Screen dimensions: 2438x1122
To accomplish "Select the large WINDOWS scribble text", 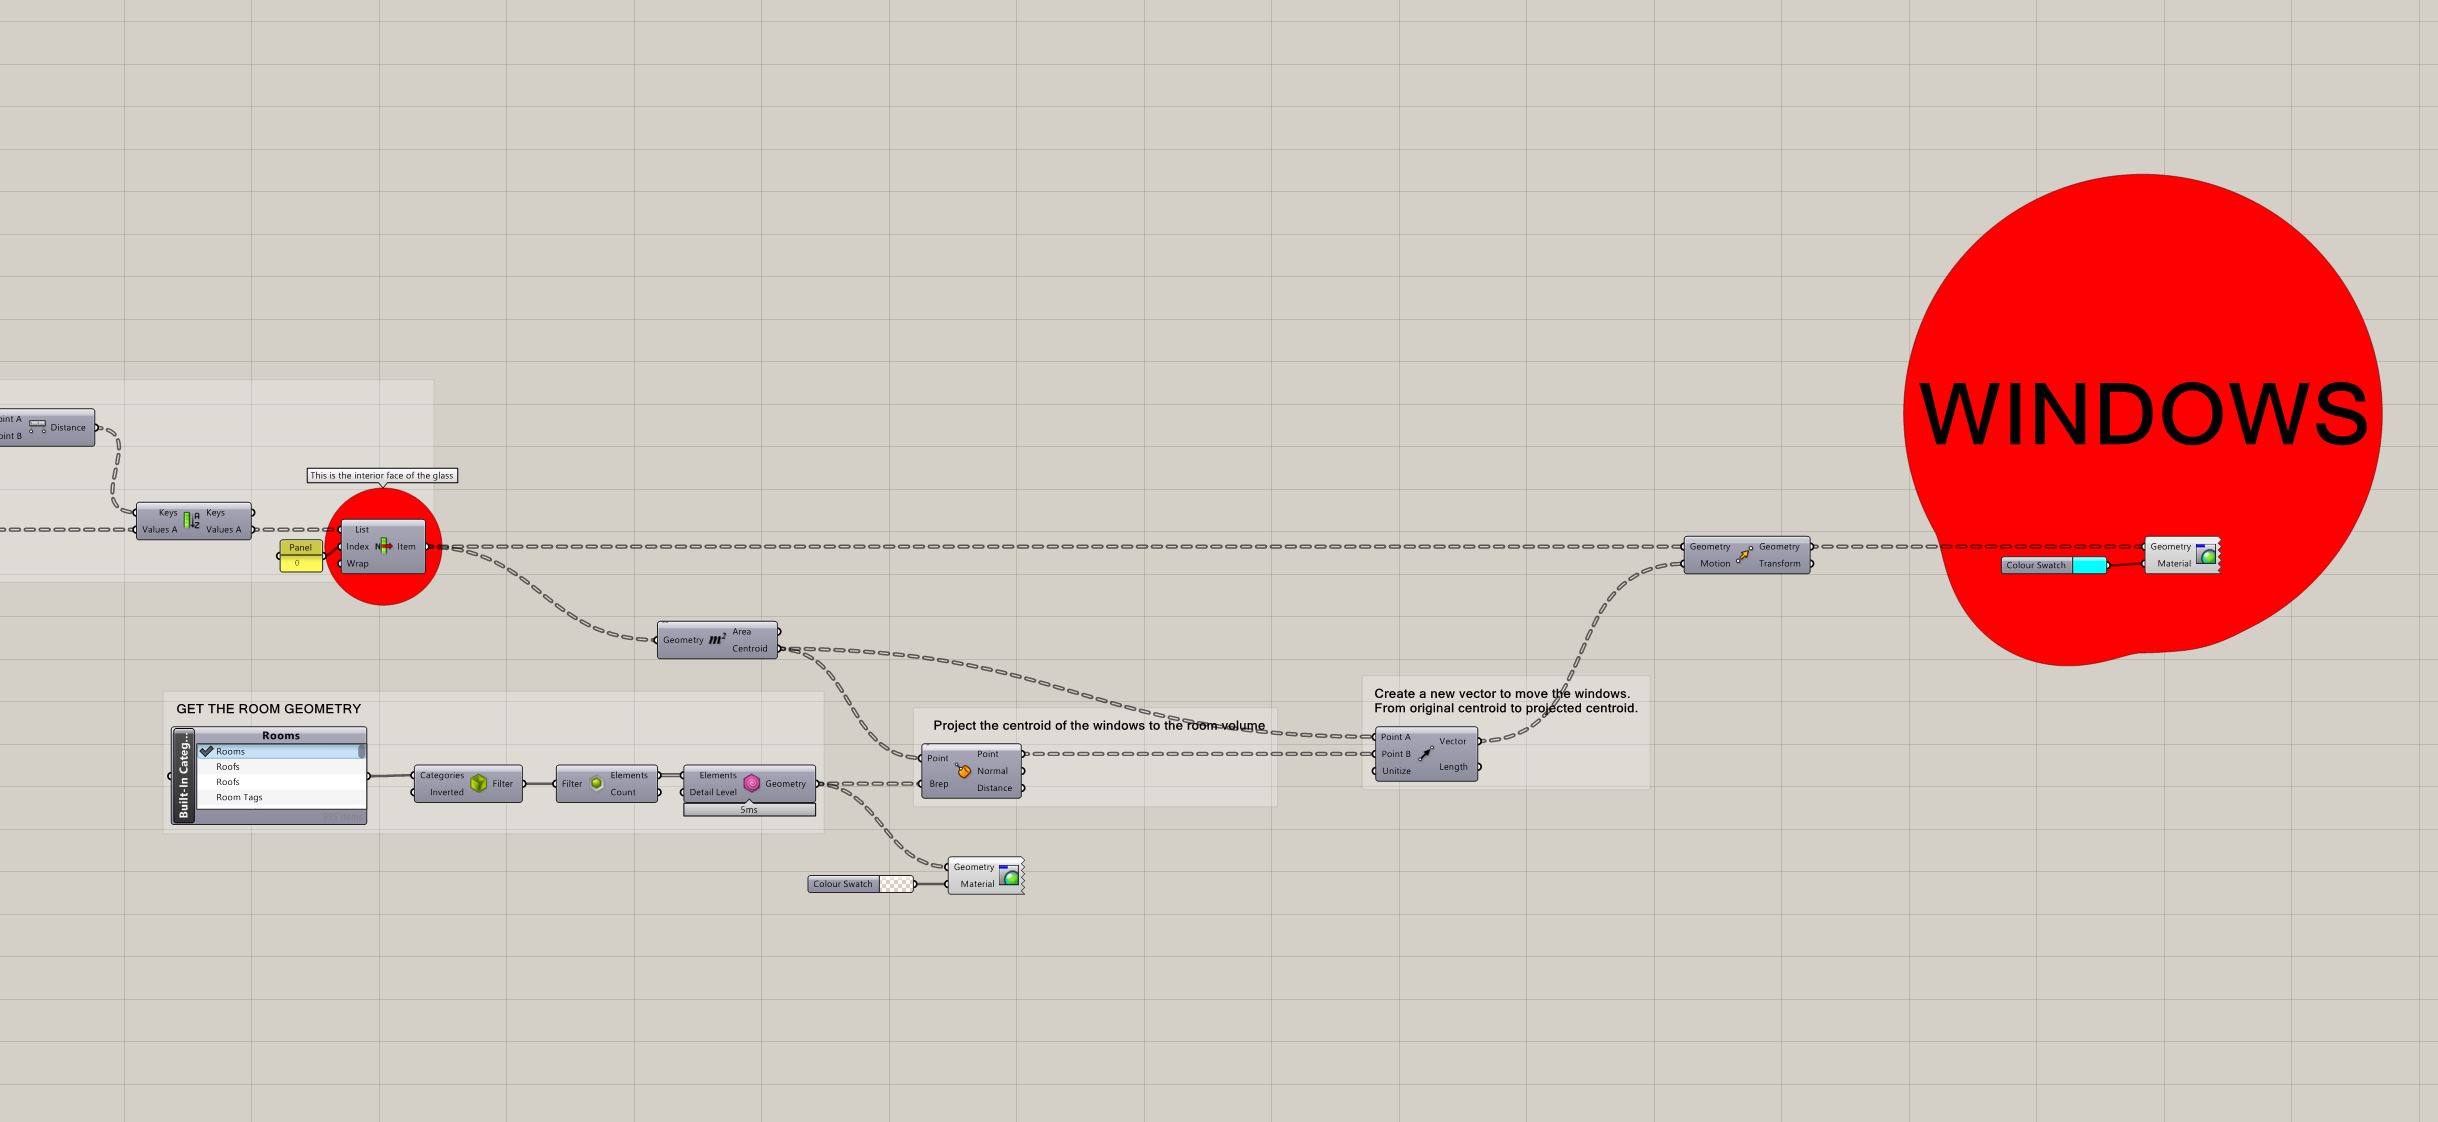I will tap(2143, 414).
